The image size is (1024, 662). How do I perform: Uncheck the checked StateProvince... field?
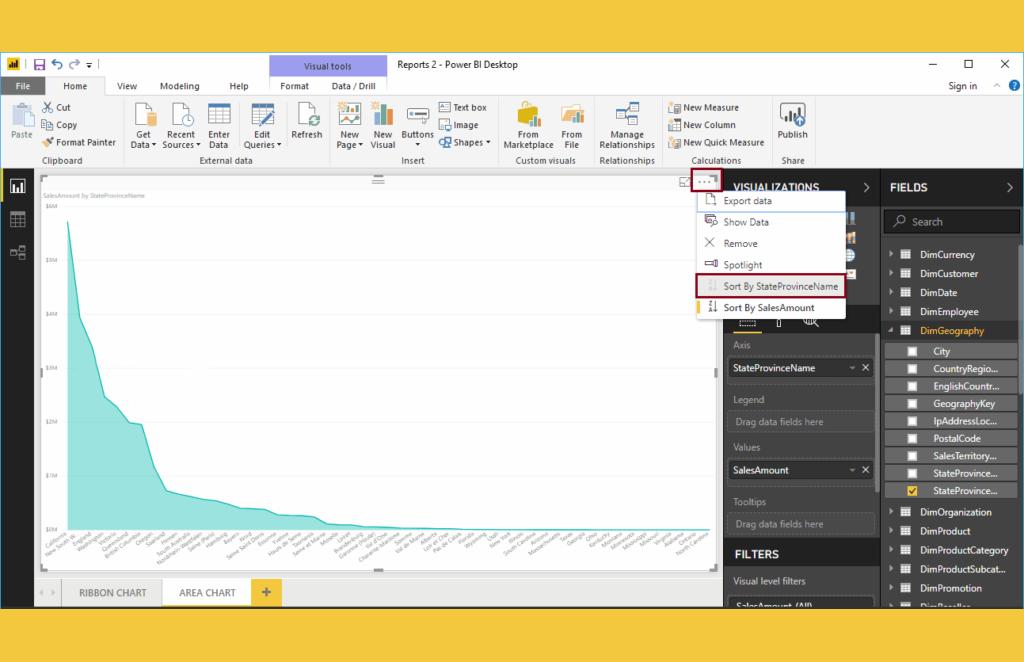[x=912, y=491]
